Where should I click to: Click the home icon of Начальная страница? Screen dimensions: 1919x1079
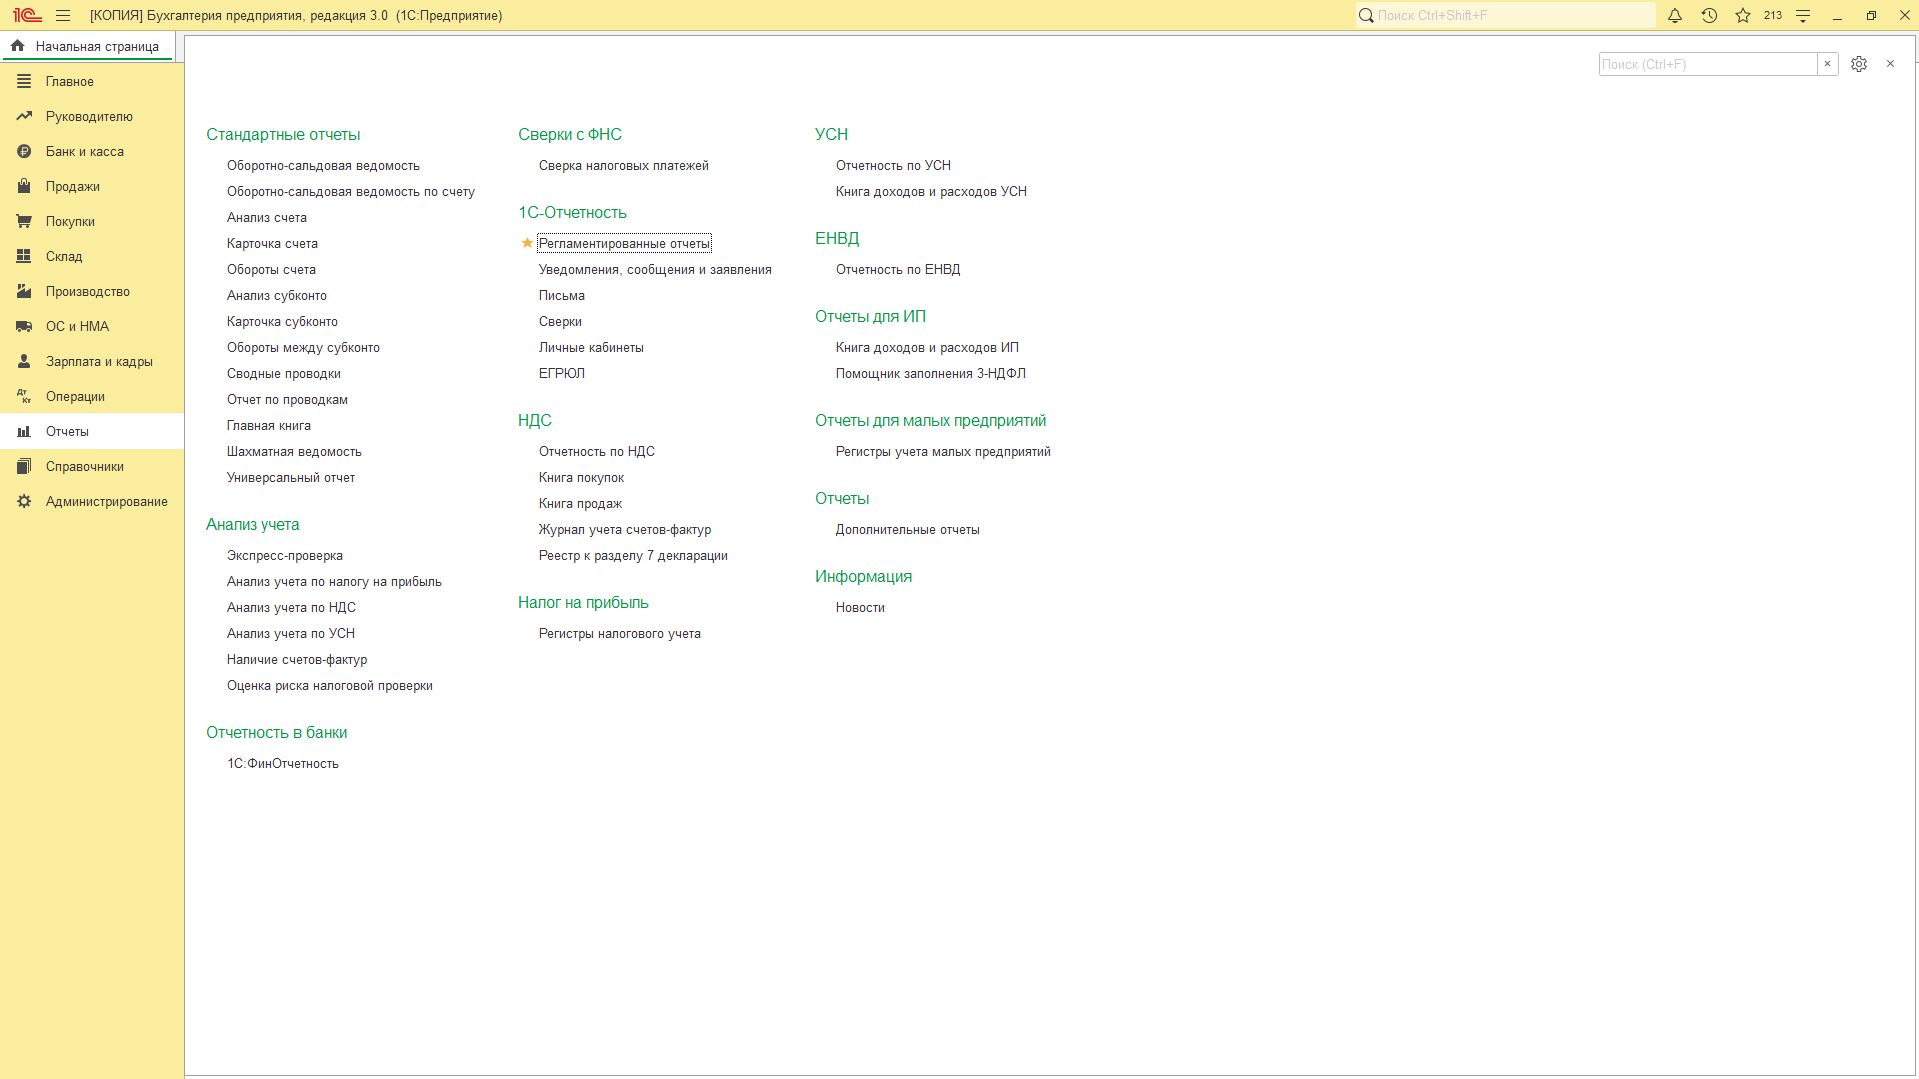[18, 46]
